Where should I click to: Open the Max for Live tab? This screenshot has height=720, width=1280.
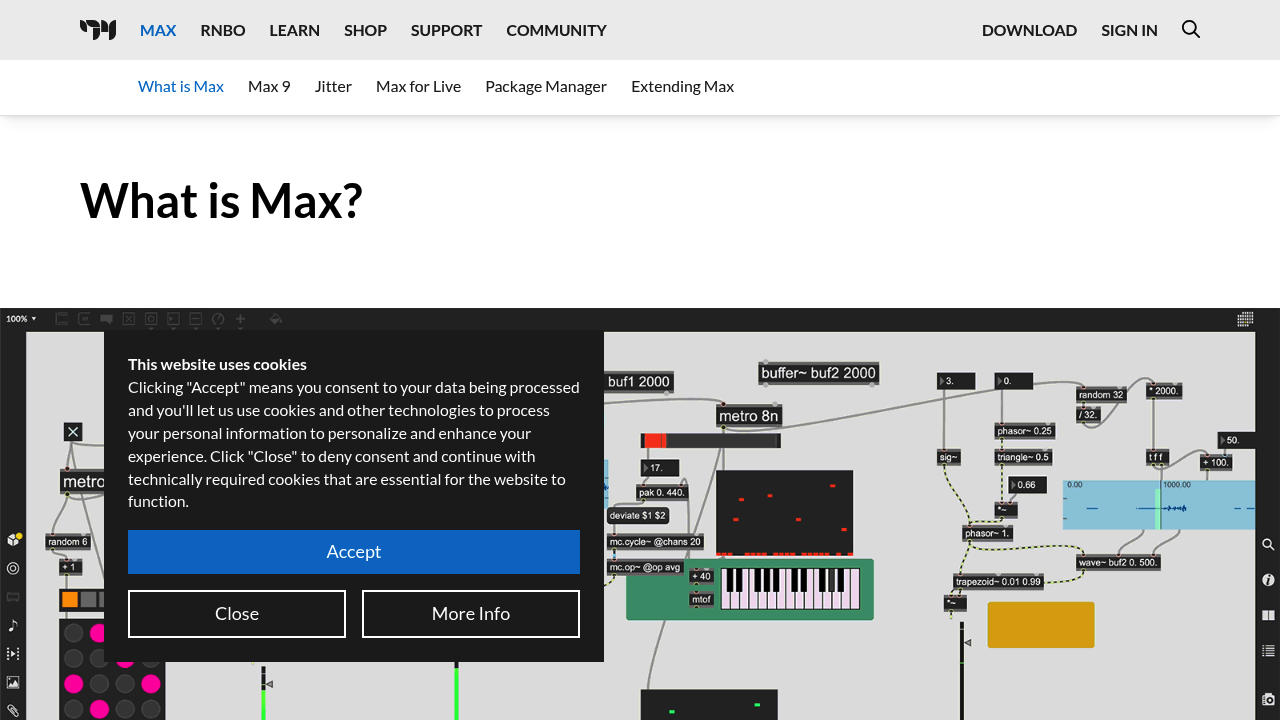coord(418,86)
